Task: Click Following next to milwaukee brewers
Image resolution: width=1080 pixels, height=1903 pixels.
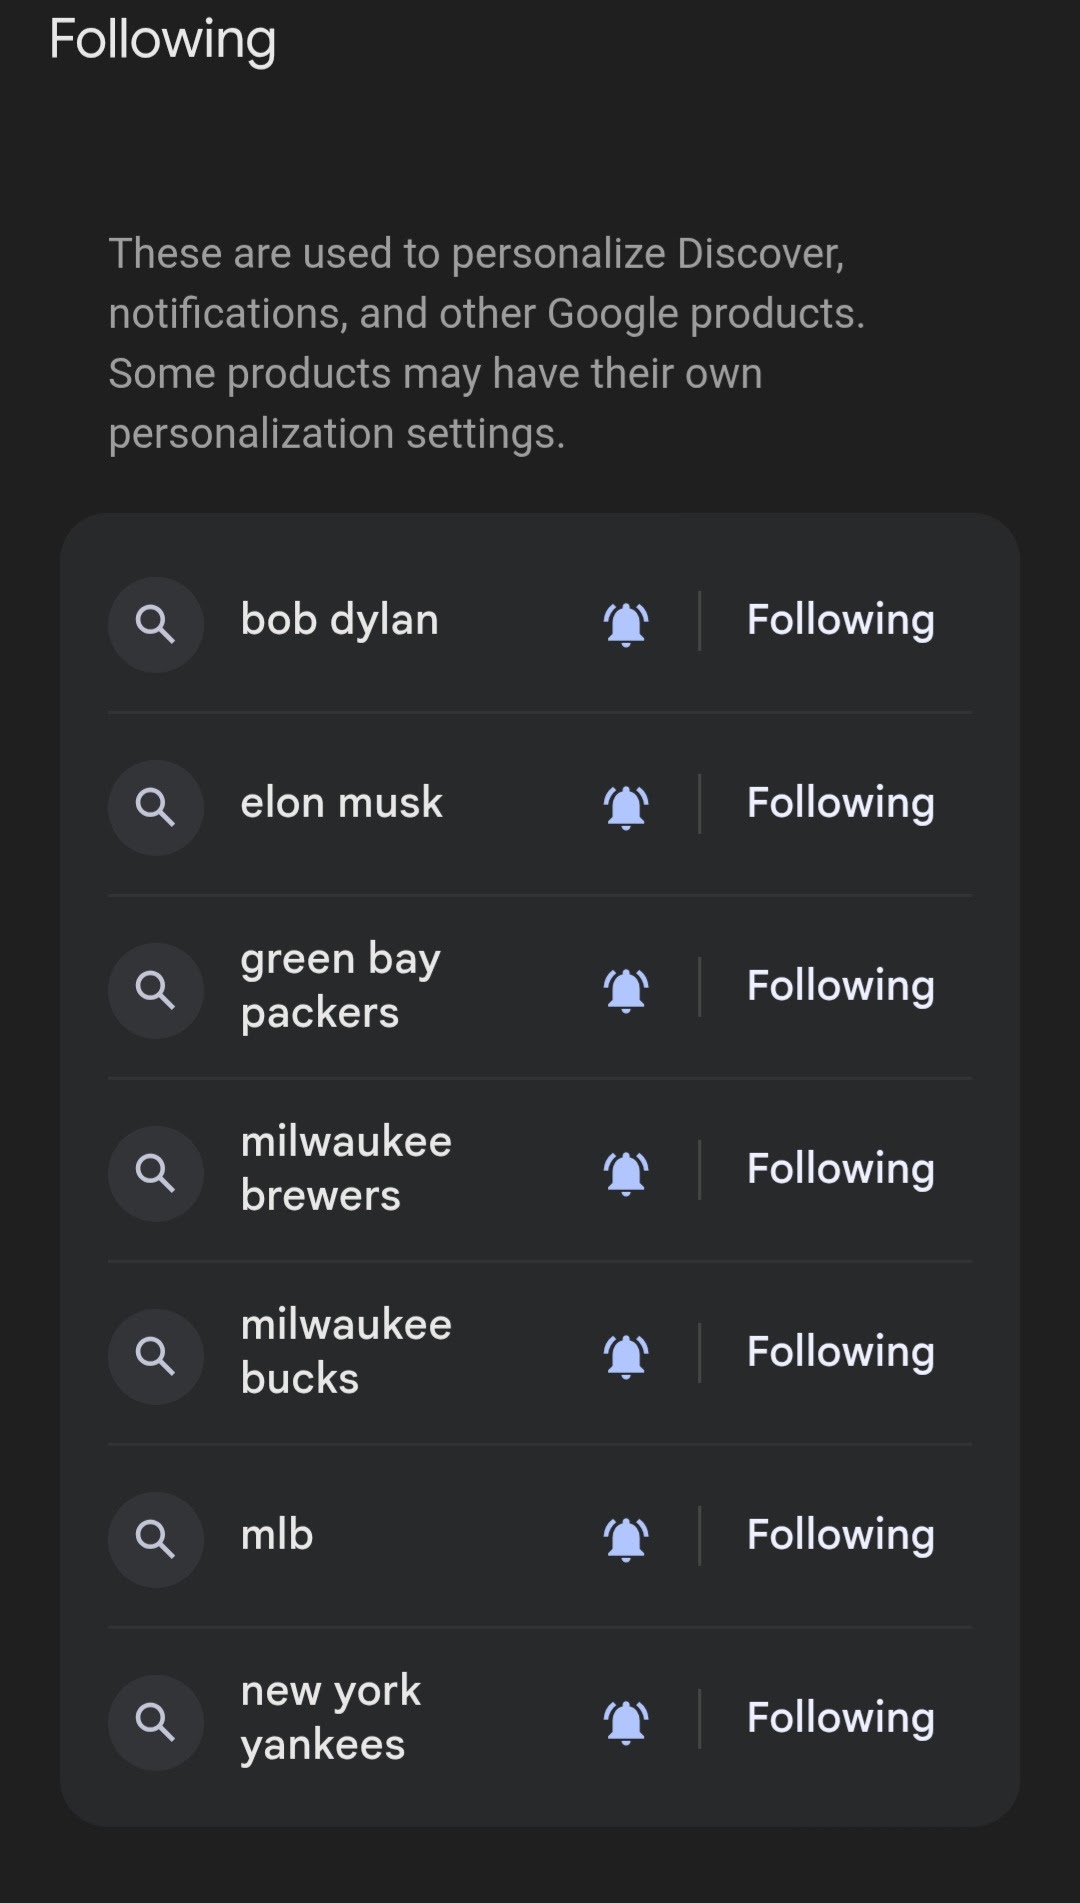Action: [840, 1170]
